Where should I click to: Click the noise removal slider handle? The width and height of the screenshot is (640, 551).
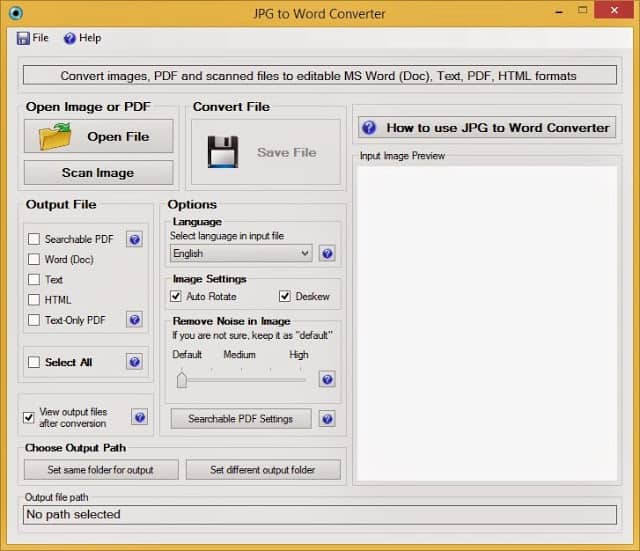tap(182, 380)
